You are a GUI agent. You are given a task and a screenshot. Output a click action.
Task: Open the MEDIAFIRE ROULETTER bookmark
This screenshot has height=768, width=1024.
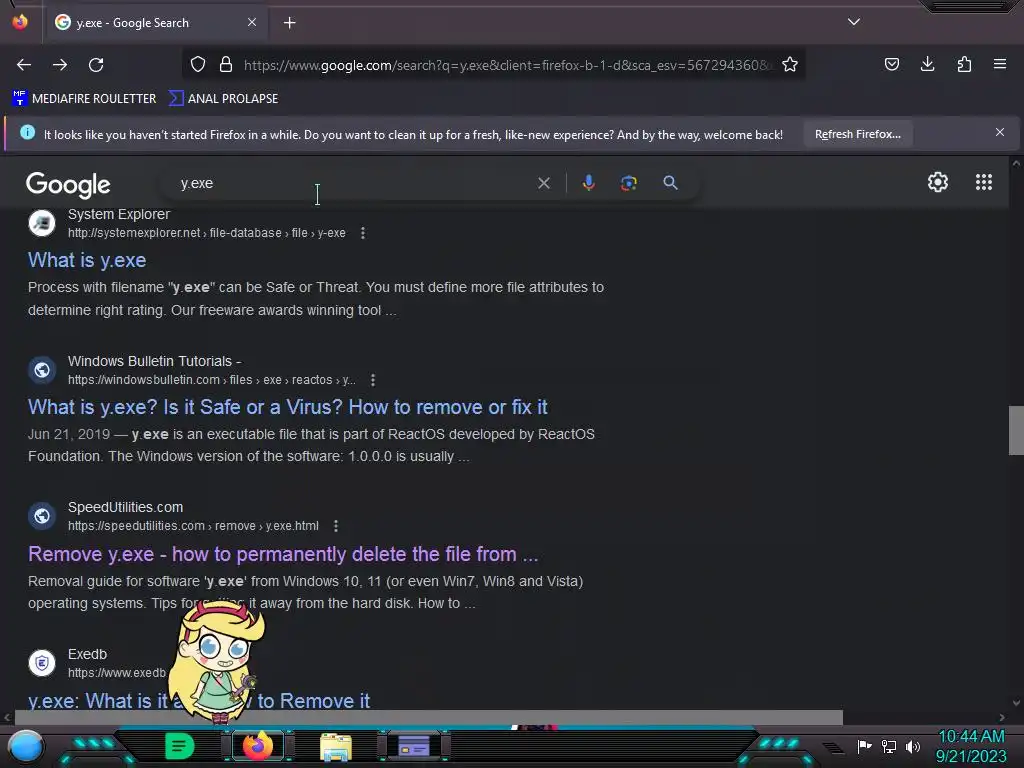(84, 99)
